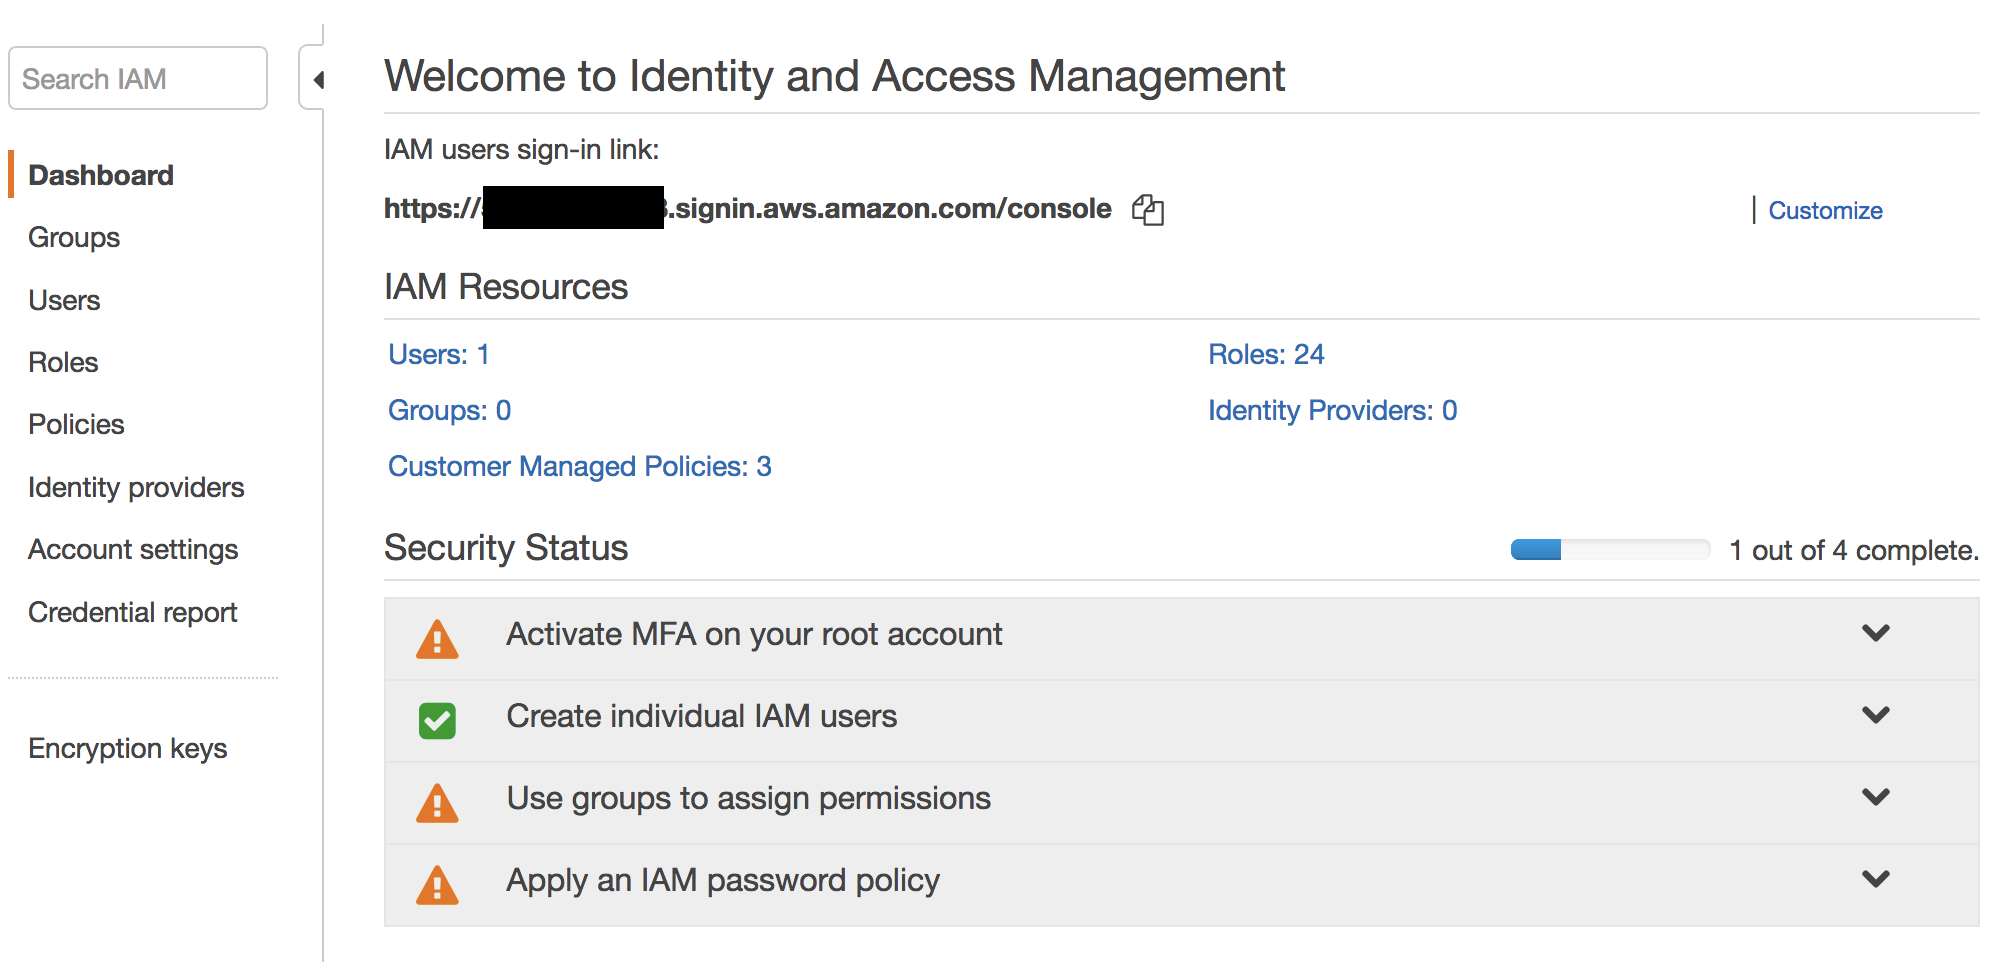This screenshot has height=962, width=2006.
Task: Copy the IAM sign-in link to clipboard
Action: 1148,210
